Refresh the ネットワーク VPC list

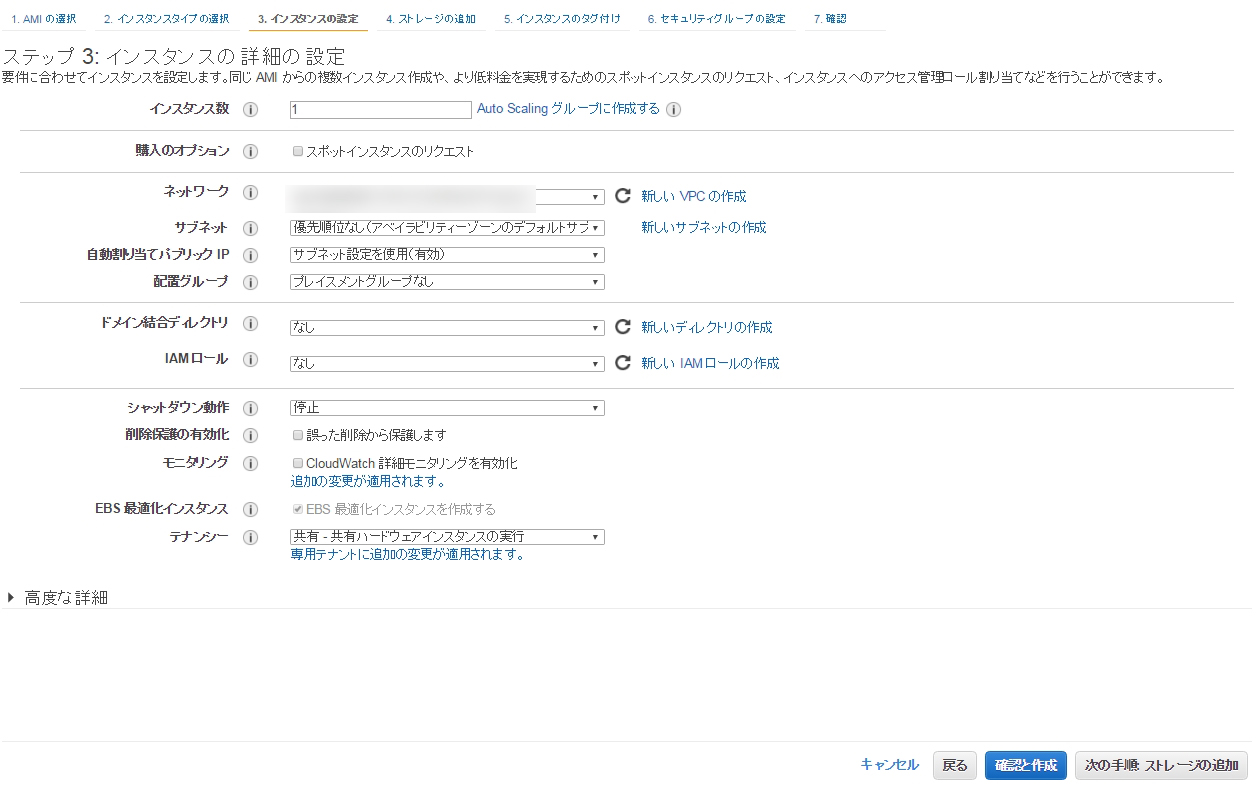coord(622,196)
